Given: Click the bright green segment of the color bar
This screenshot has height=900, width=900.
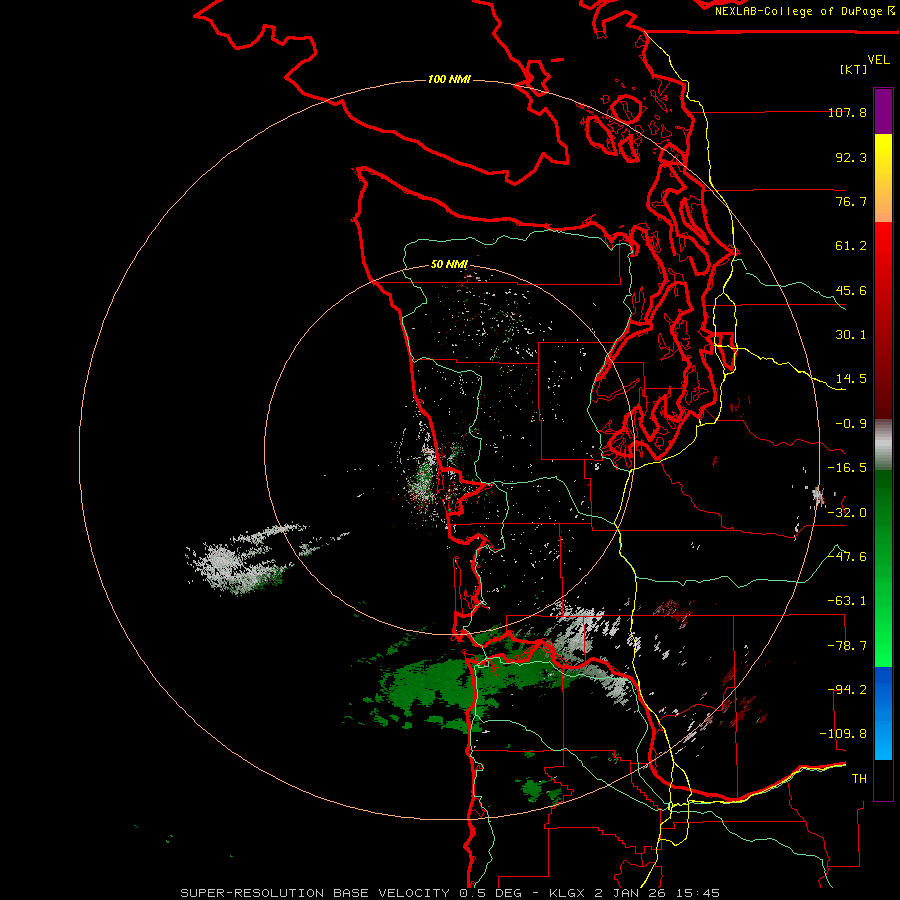Looking at the screenshot, I should [883, 643].
